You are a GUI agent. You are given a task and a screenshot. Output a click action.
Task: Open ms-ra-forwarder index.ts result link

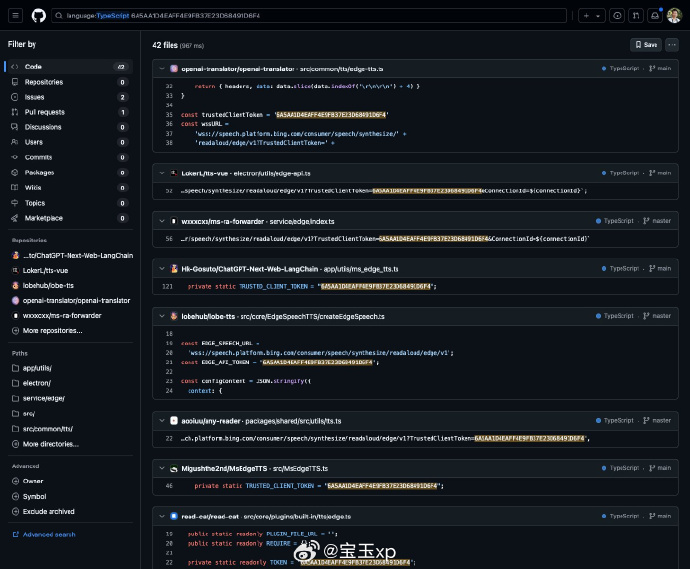[x=258, y=221]
